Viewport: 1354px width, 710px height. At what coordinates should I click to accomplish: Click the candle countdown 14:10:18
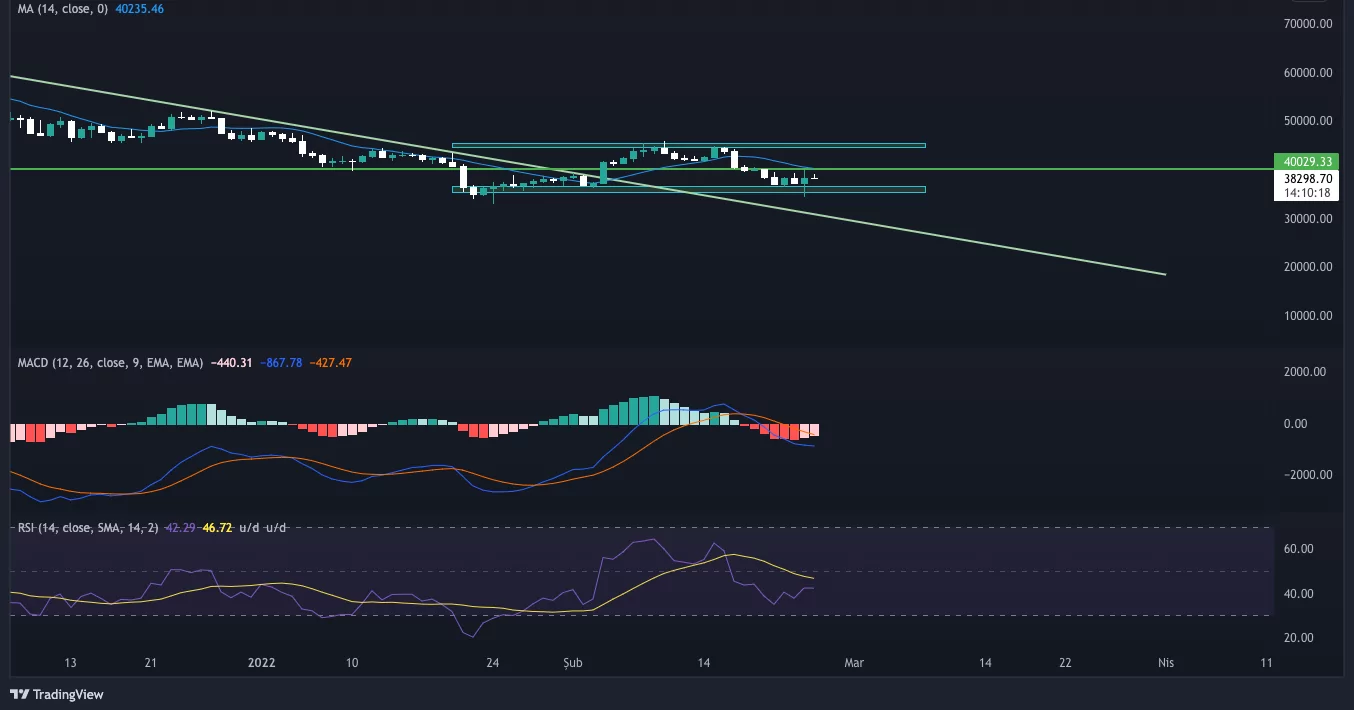pyautogui.click(x=1306, y=193)
